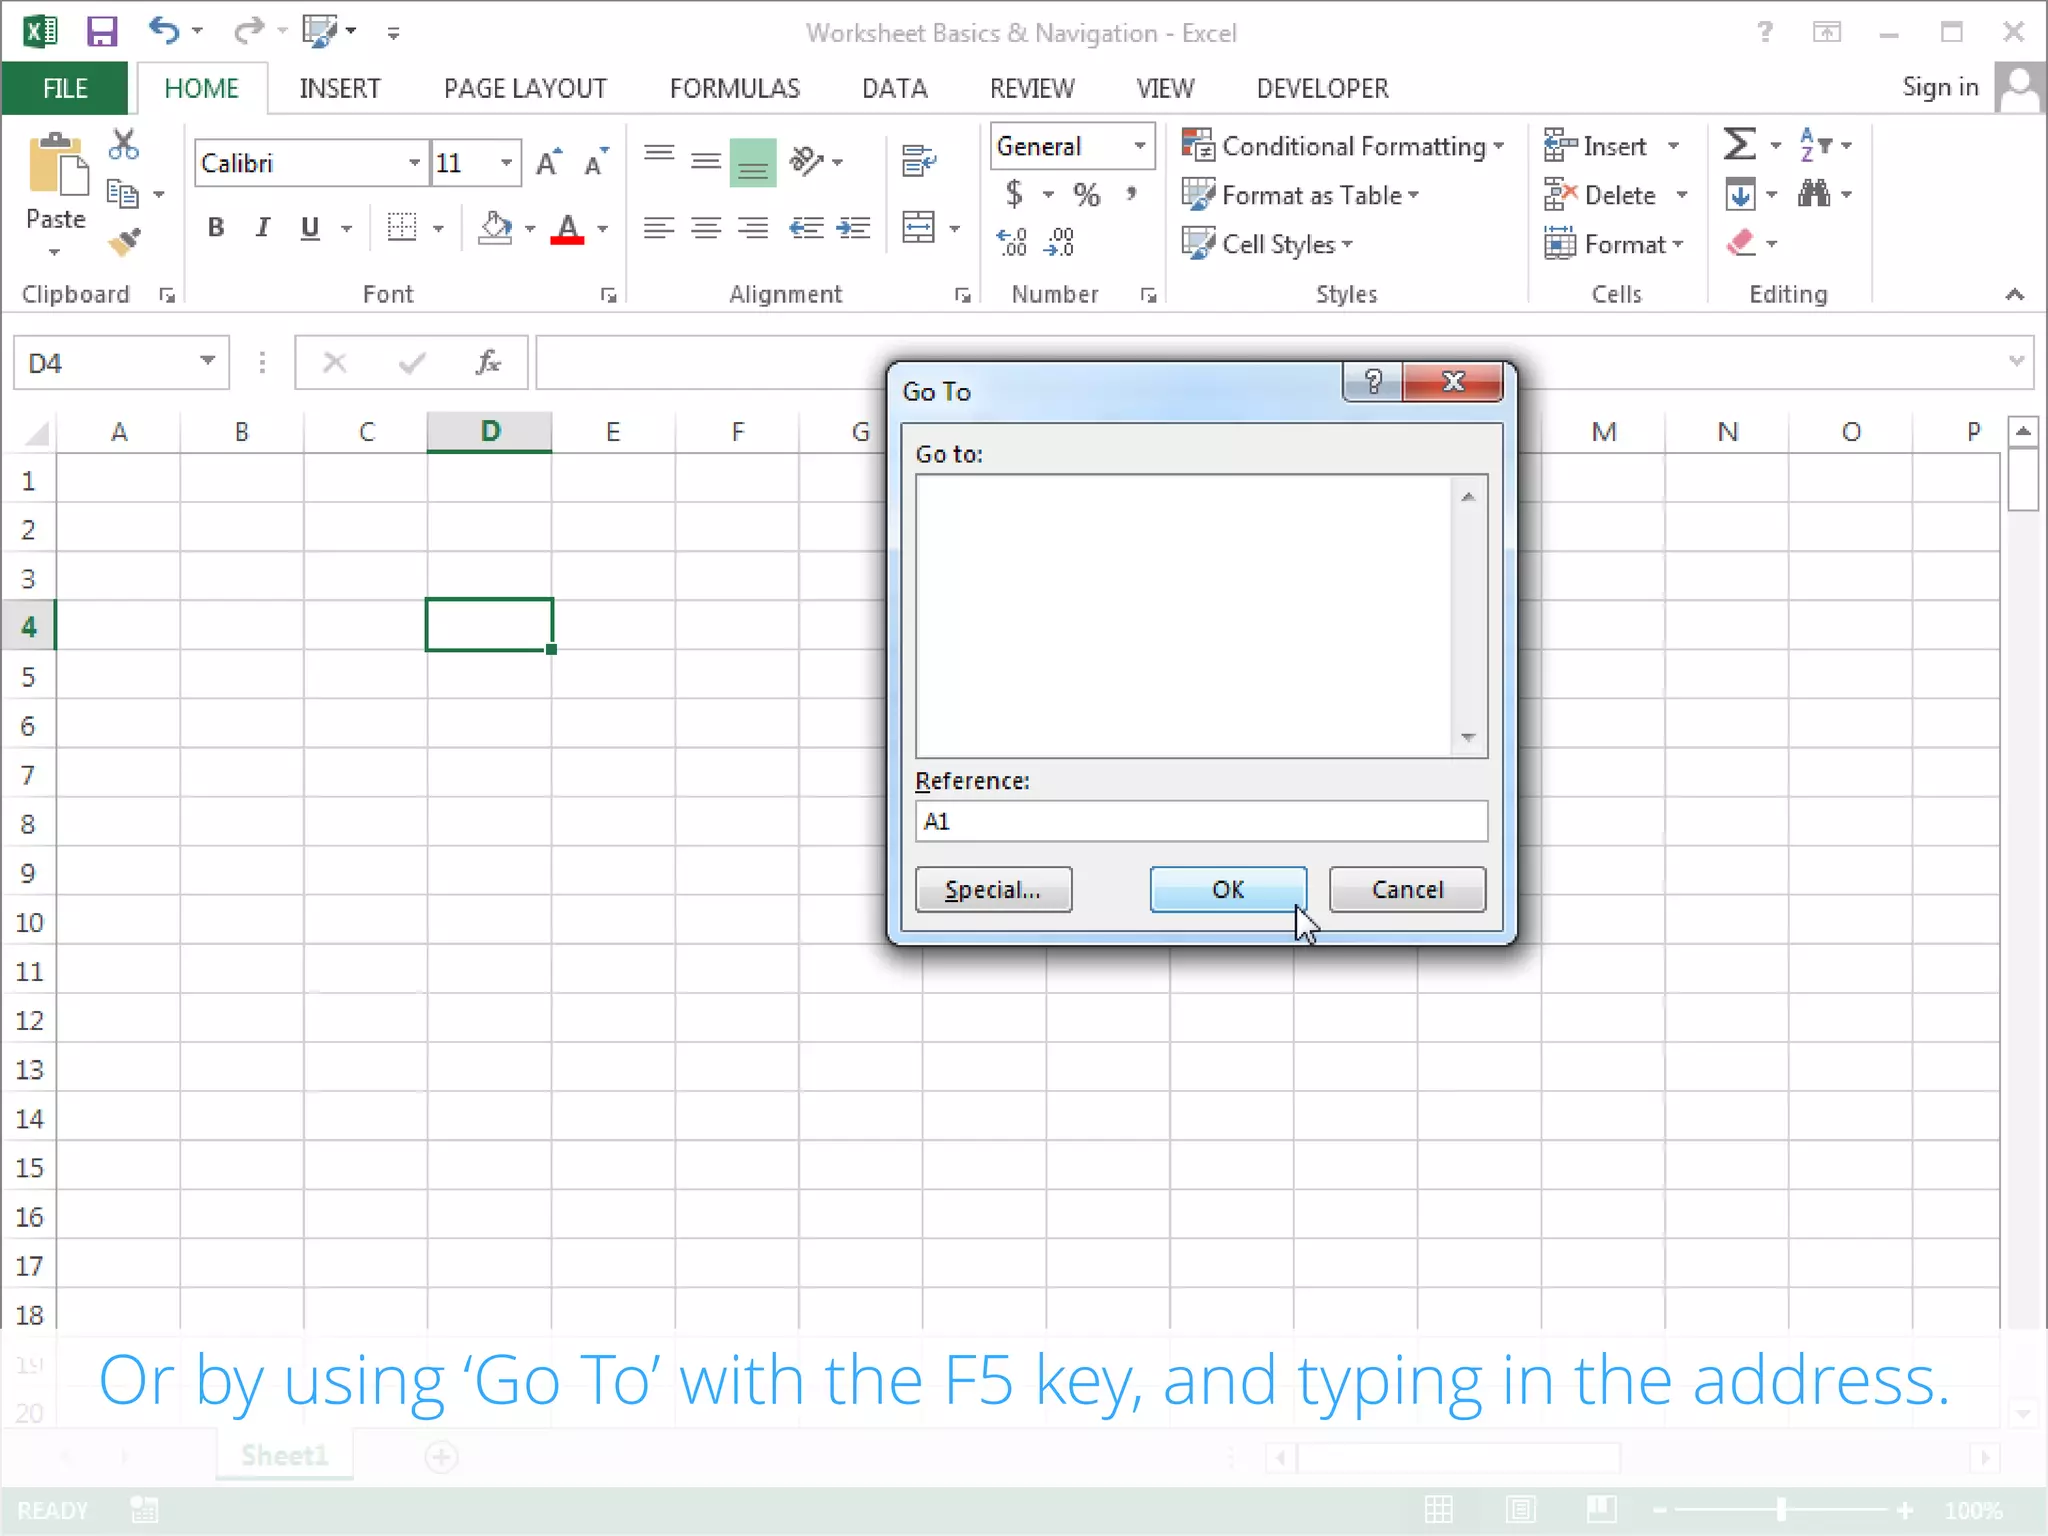Click the Cut scissors icon
This screenshot has width=2048, height=1536.
tap(124, 145)
